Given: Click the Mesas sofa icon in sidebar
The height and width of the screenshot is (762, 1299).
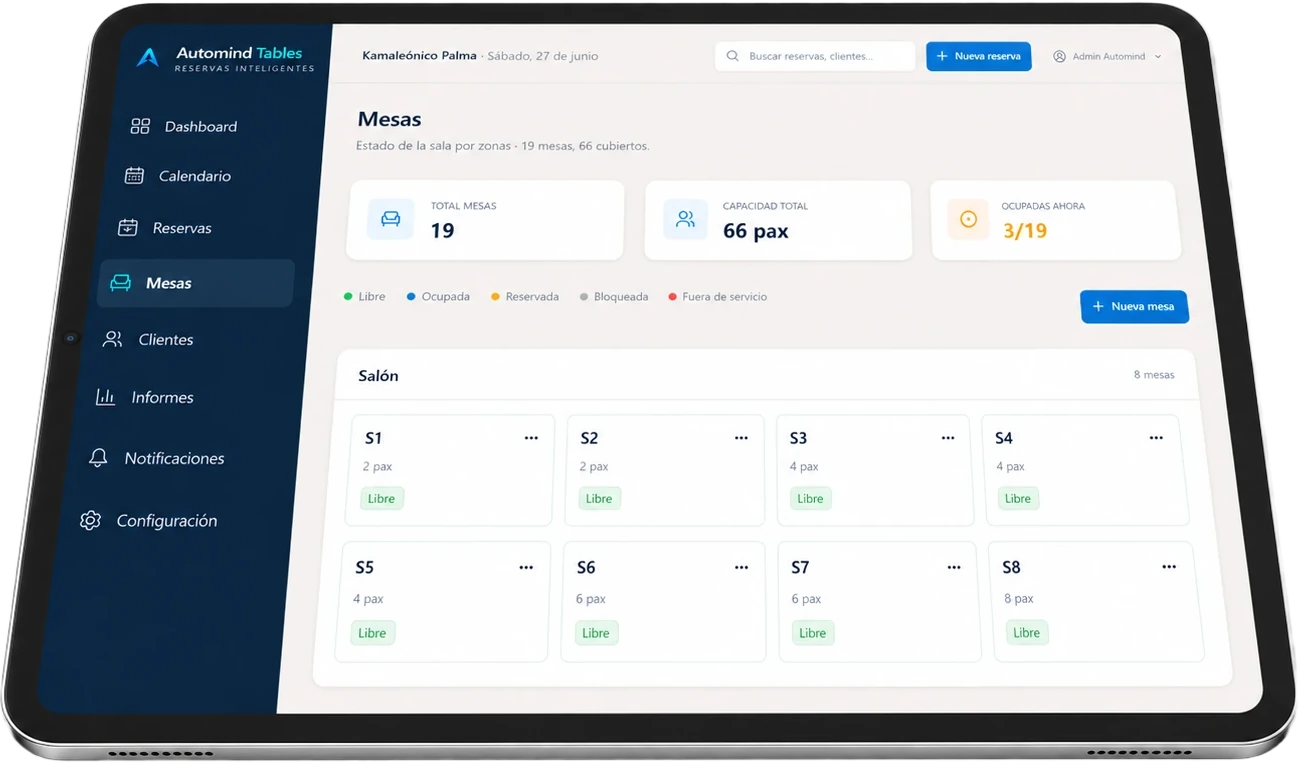Looking at the screenshot, I should (x=120, y=283).
